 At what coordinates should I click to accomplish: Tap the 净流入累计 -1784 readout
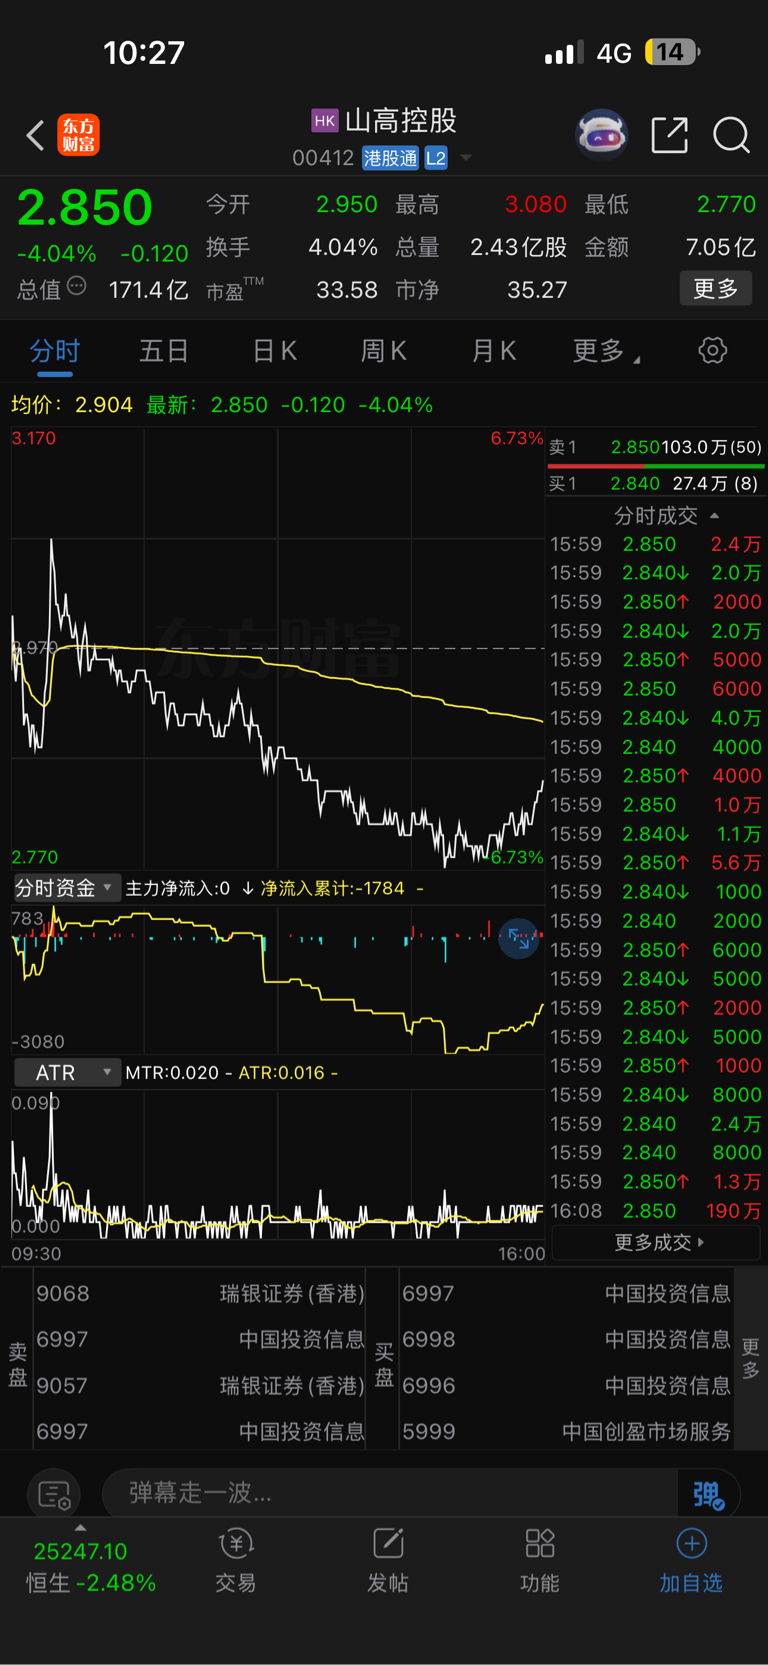[333, 888]
